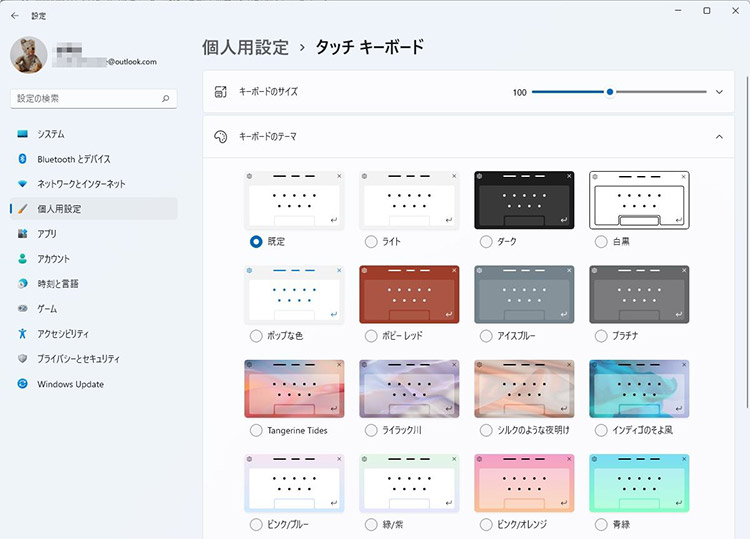The height and width of the screenshot is (539, 750).
Task: Click the Network and internet icon
Action: (22, 184)
